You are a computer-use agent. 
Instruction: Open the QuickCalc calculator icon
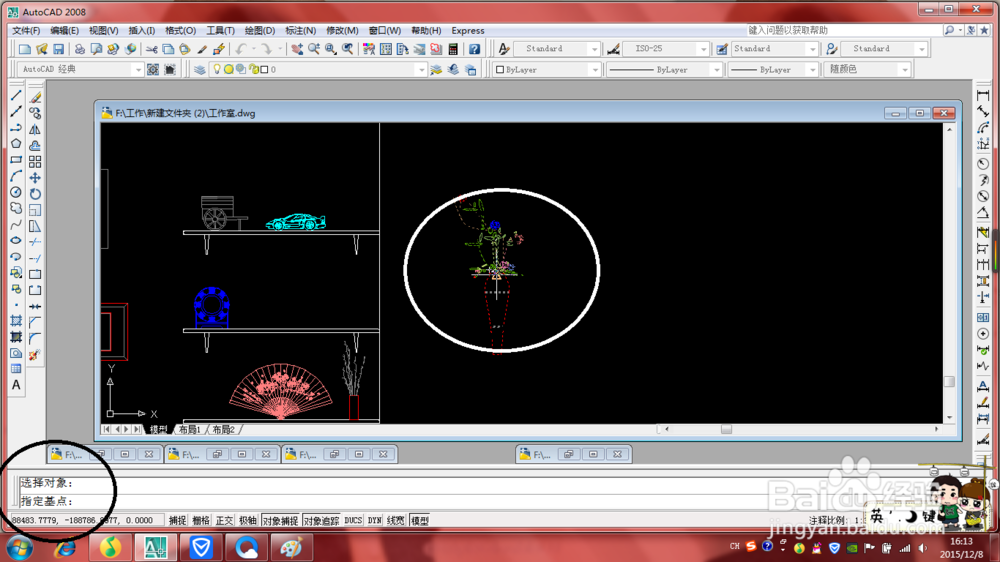(x=453, y=49)
